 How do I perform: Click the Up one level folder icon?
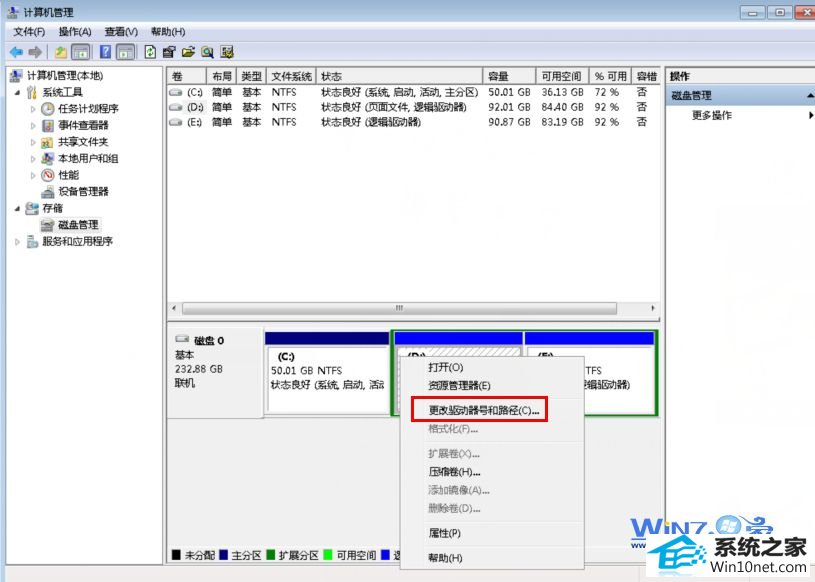tap(61, 52)
